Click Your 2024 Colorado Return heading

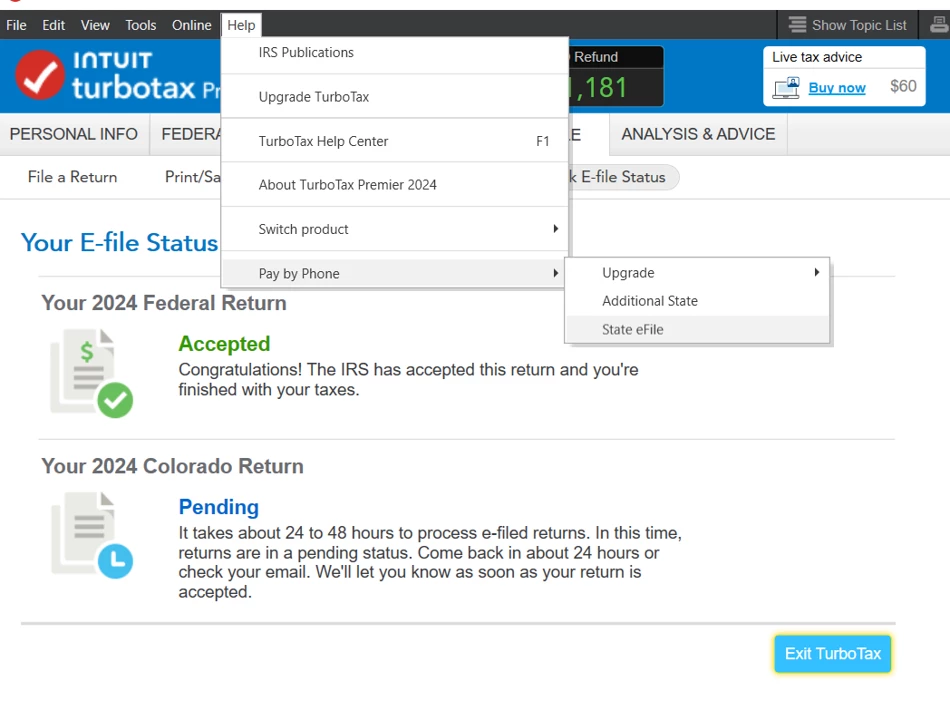(x=173, y=466)
